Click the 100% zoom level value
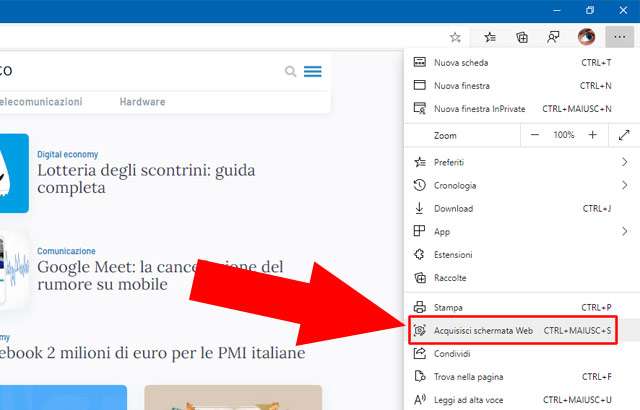The image size is (640, 410). [564, 135]
